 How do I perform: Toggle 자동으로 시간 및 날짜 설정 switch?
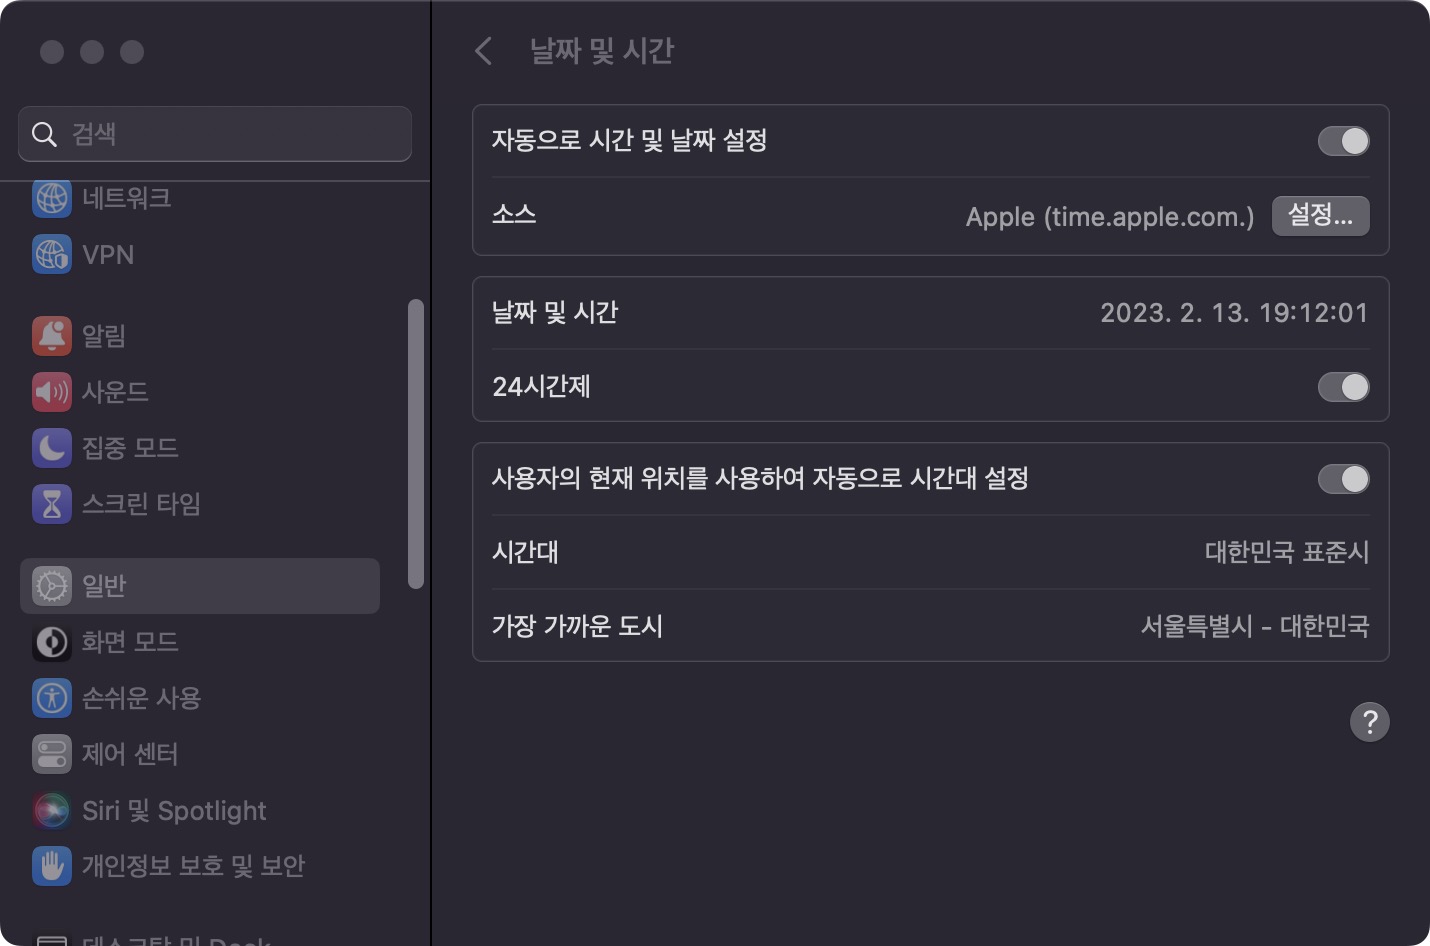point(1343,141)
